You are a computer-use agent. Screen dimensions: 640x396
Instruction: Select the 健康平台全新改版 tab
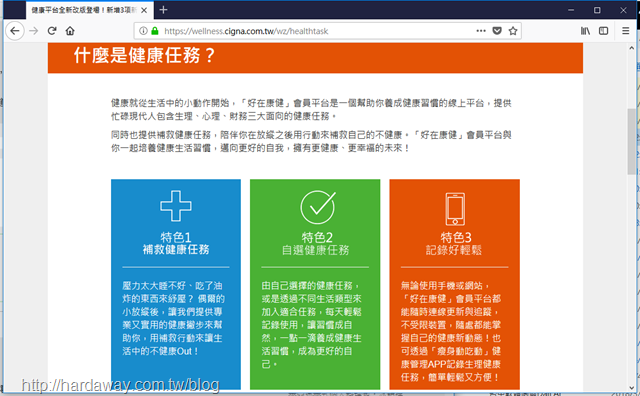[x=90, y=10]
